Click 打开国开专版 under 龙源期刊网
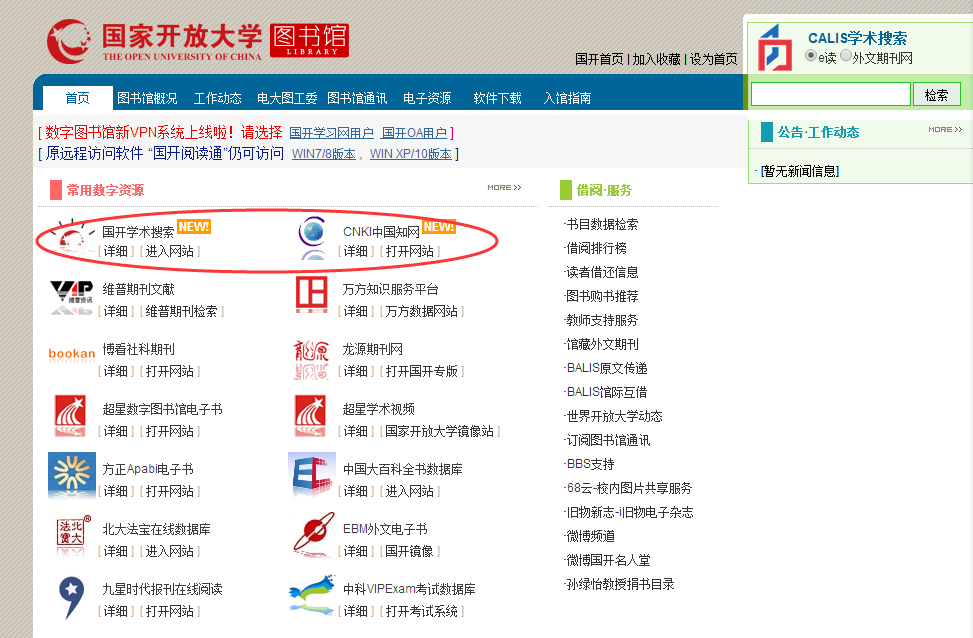 pos(421,371)
